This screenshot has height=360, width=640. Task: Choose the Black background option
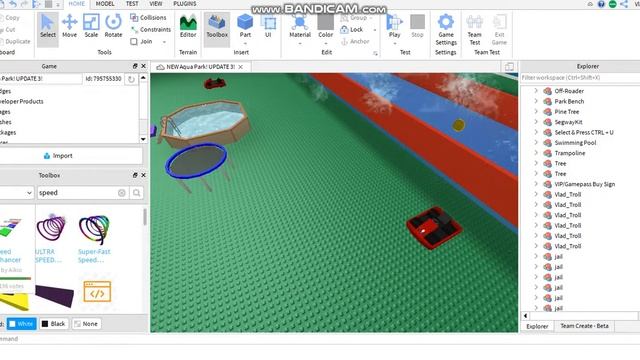53,324
